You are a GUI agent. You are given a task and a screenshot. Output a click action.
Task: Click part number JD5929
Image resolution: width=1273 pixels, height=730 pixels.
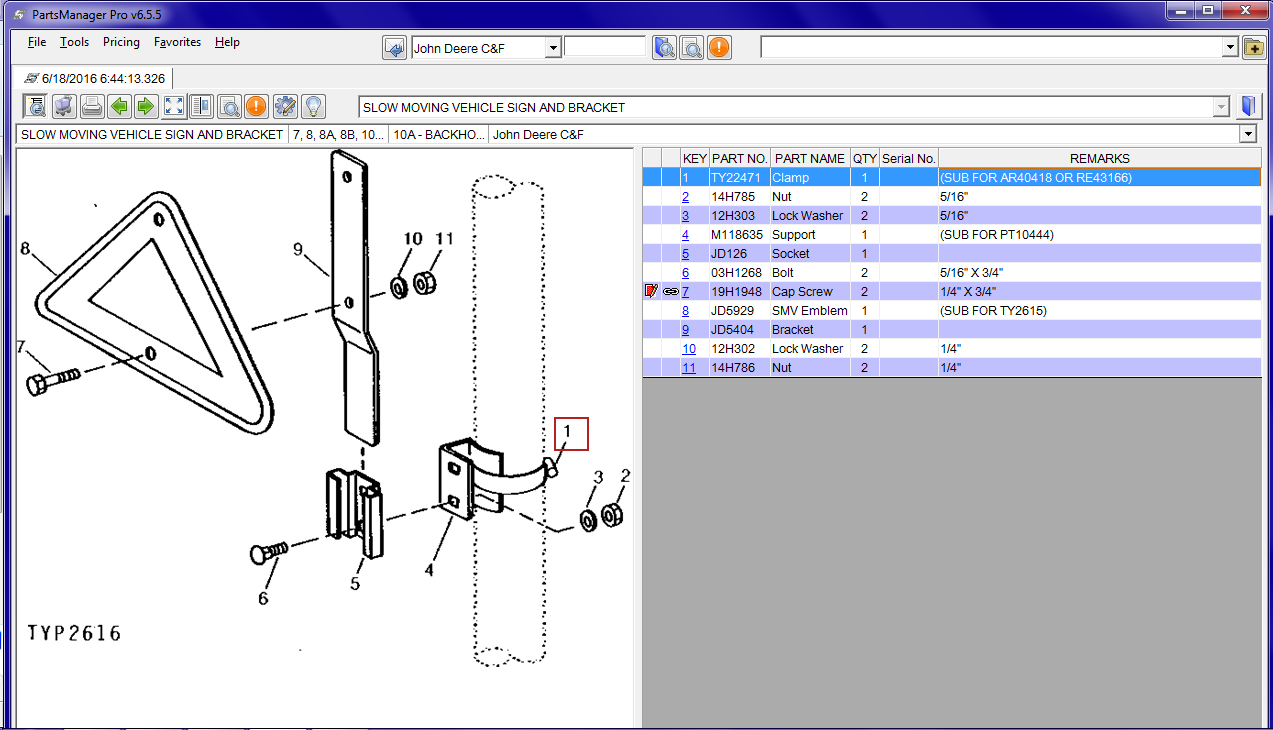[731, 311]
